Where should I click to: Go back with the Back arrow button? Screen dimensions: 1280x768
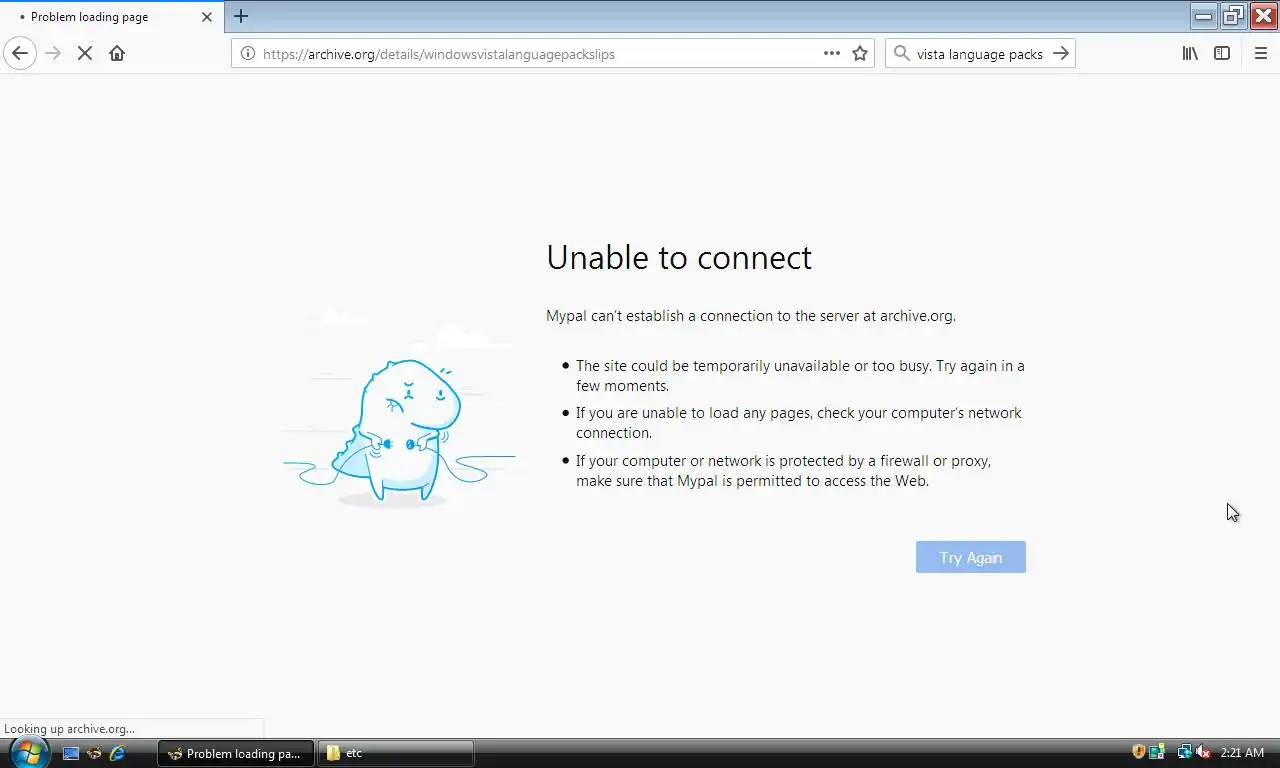point(20,53)
